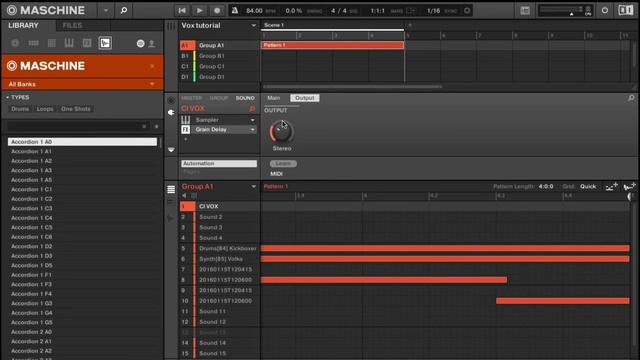Click the browser search text field
This screenshot has height=360, width=640.
tap(73, 127)
